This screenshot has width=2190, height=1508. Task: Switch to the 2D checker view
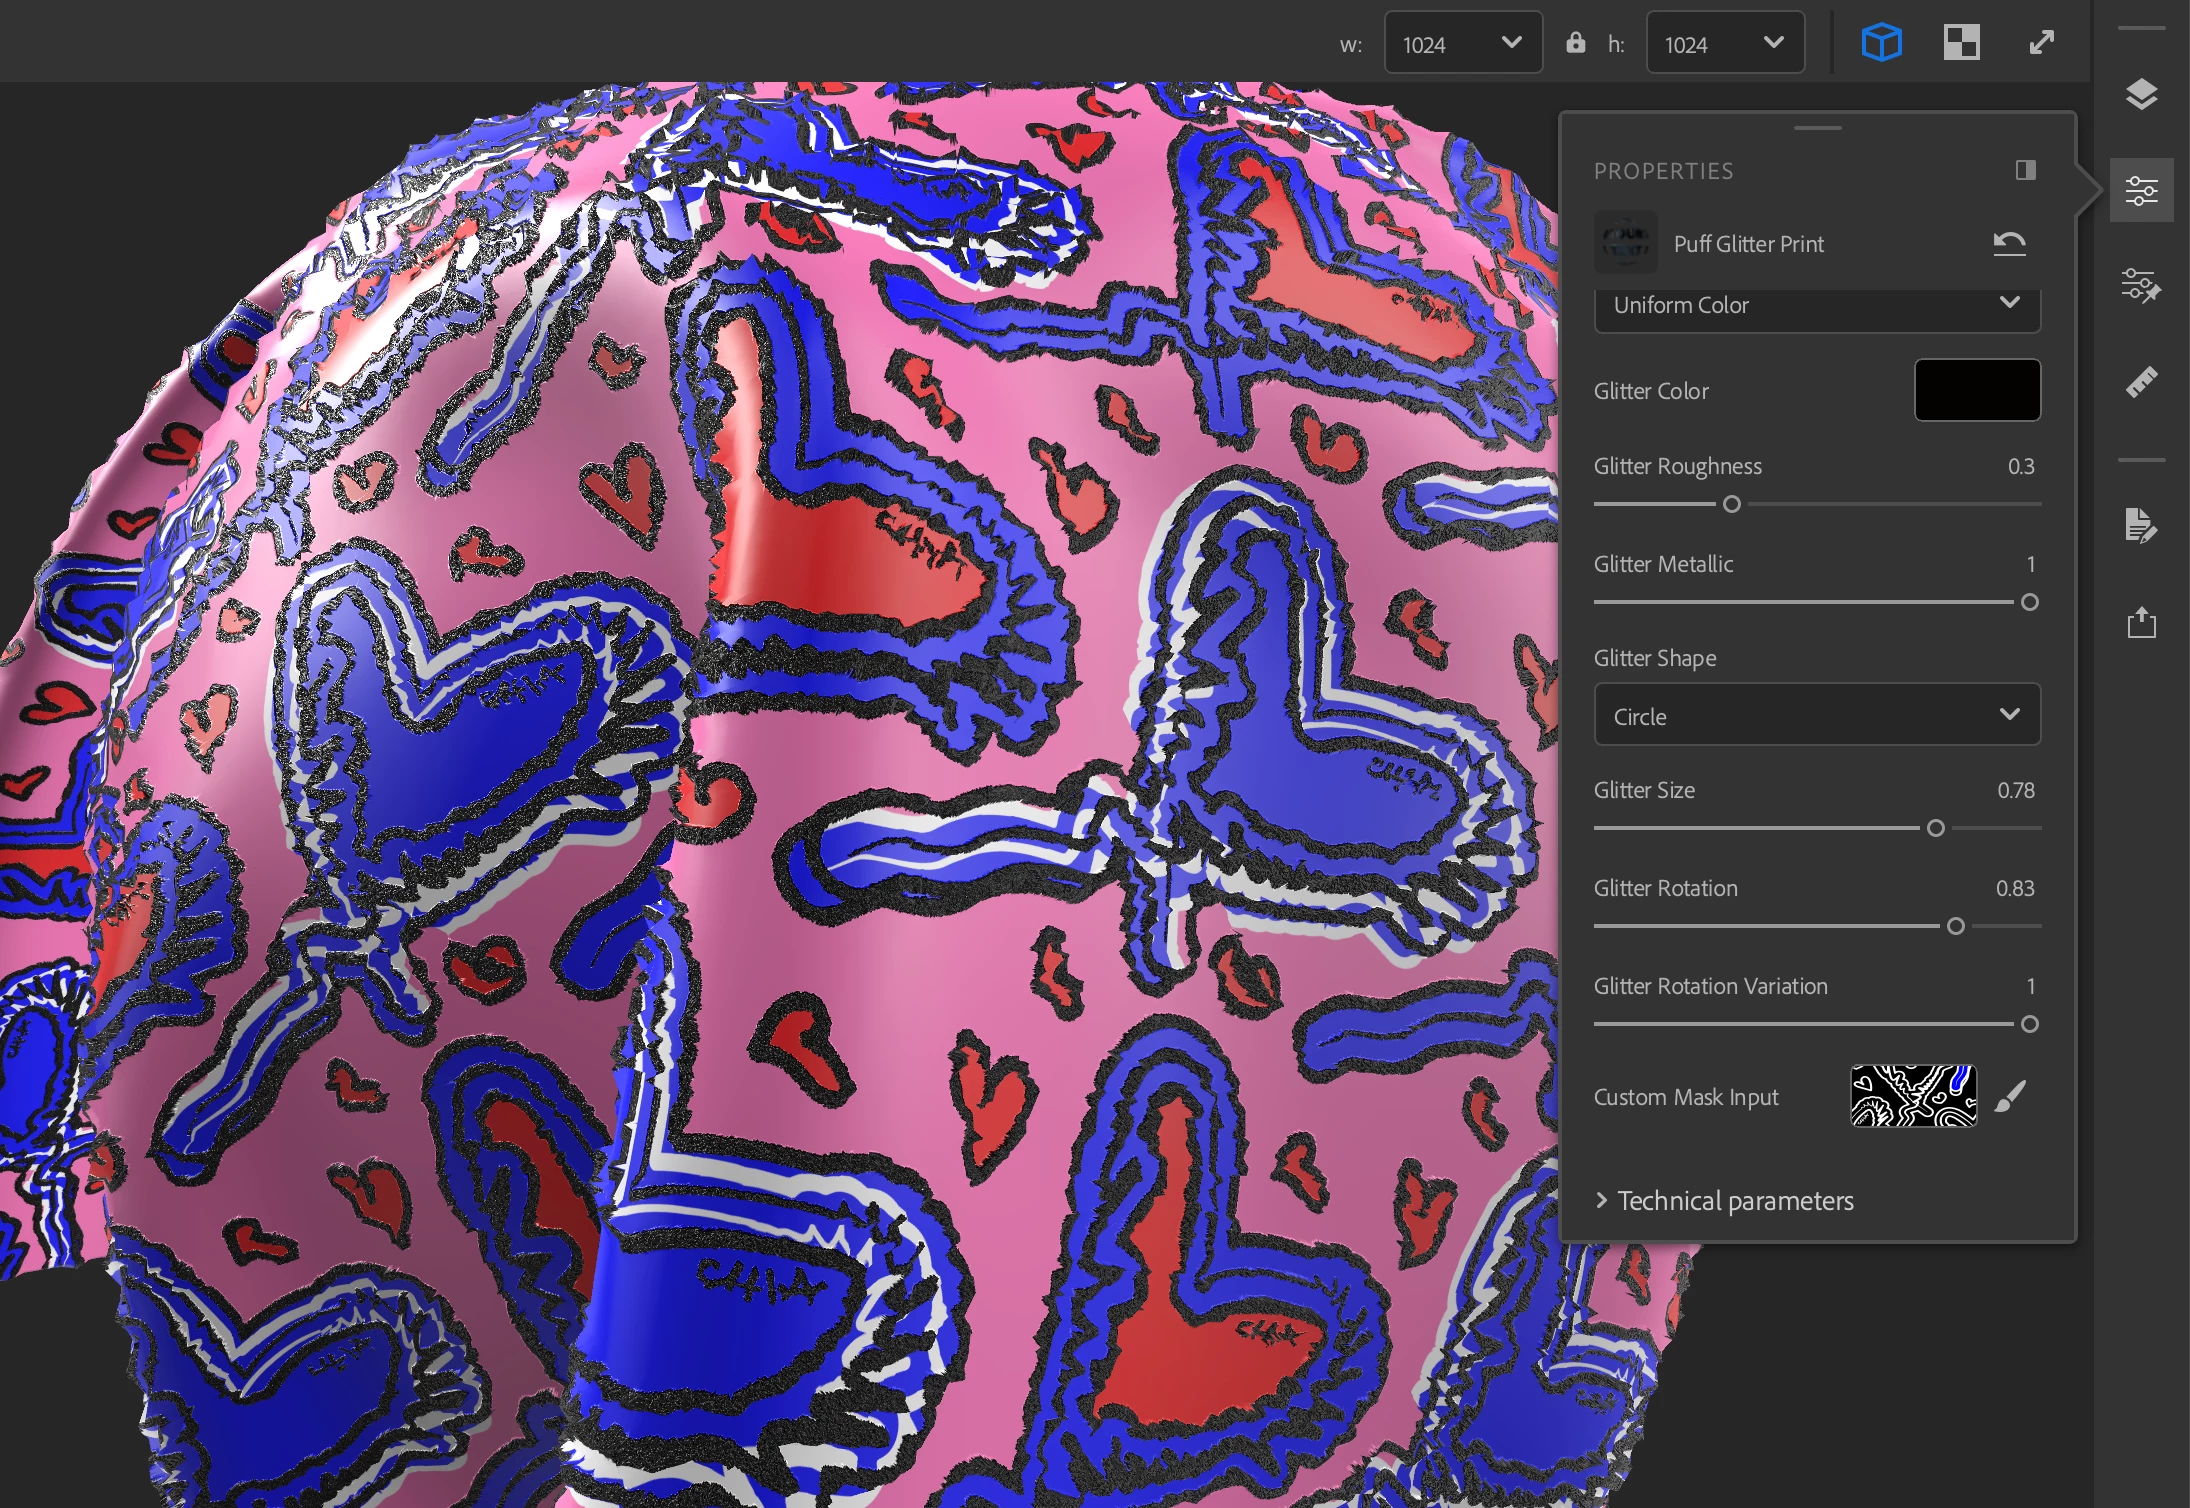point(1961,43)
